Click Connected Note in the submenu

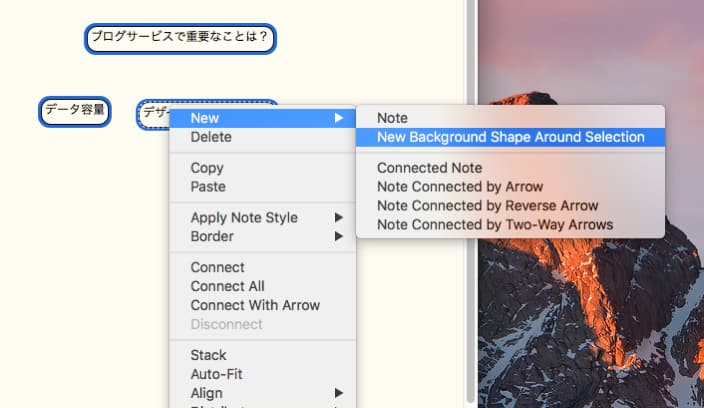510,168
